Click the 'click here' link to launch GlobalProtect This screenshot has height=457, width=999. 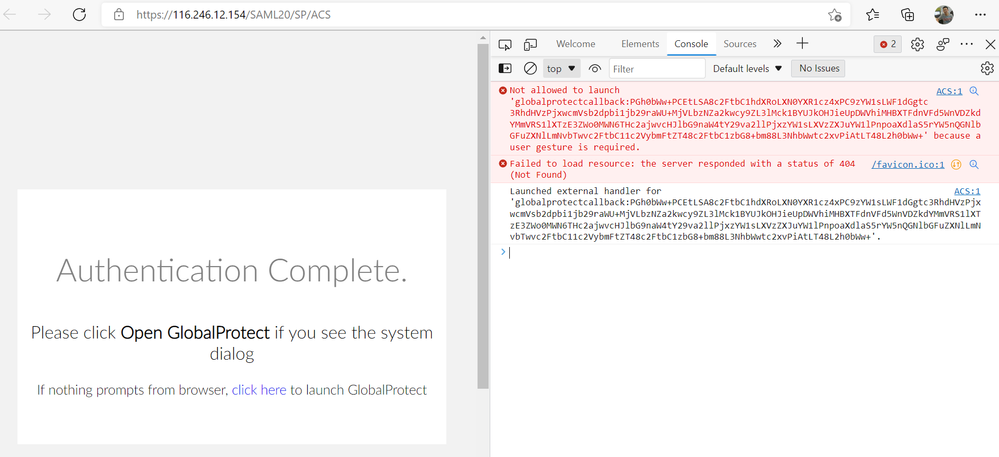(x=259, y=390)
